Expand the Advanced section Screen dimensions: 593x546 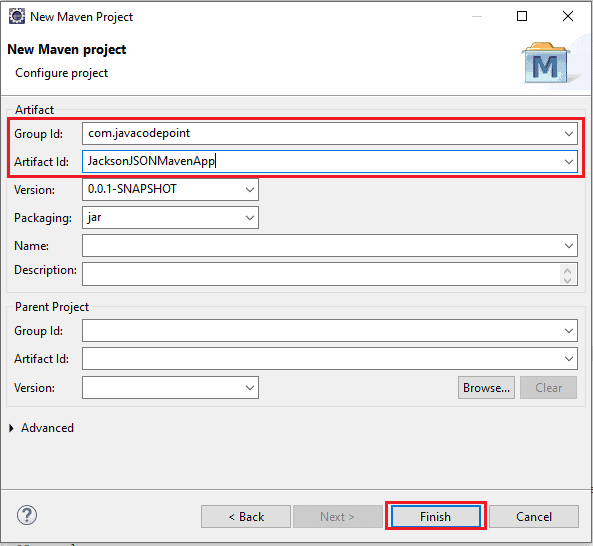(11, 428)
